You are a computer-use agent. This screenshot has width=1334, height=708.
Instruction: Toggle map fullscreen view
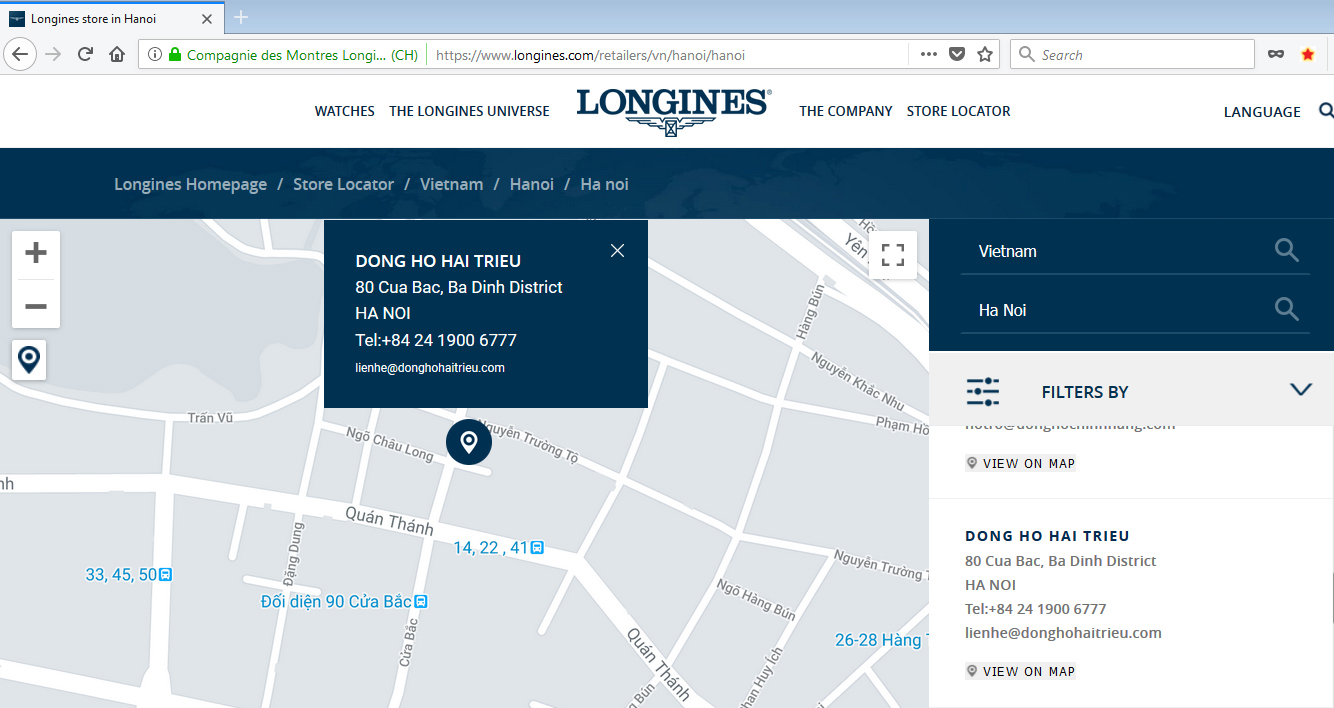click(x=893, y=254)
